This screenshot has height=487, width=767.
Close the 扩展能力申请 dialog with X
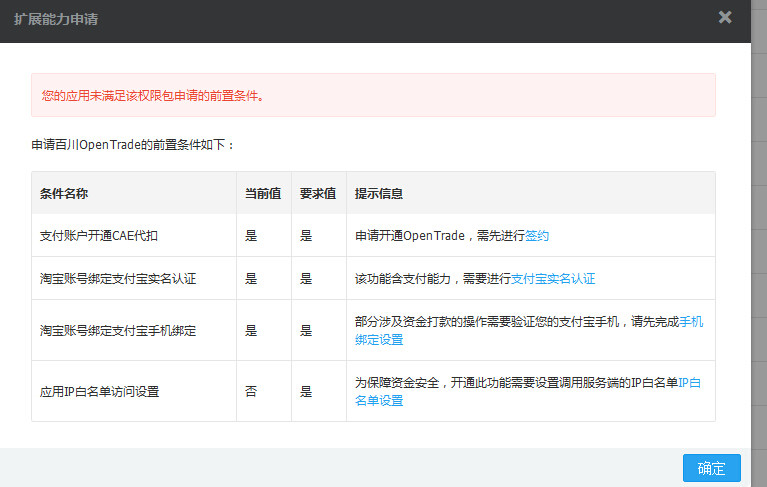click(725, 18)
